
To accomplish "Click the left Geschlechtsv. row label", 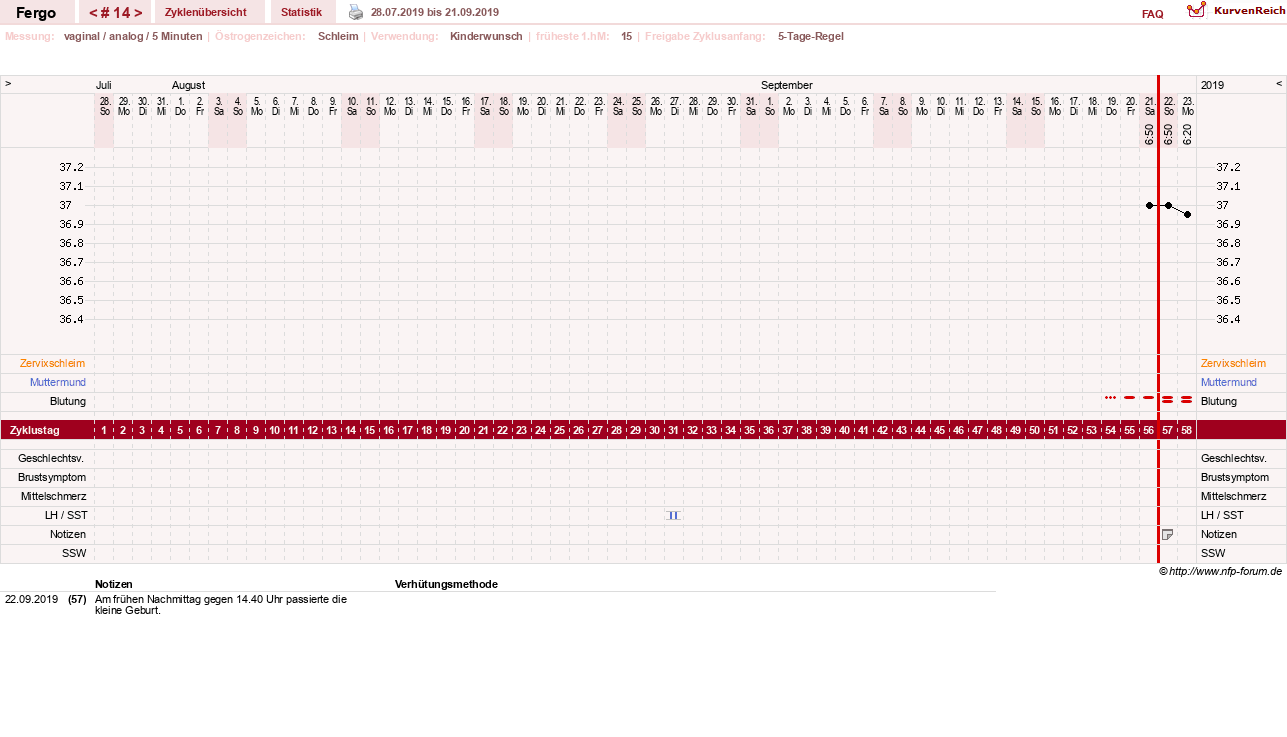I will coord(50,458).
